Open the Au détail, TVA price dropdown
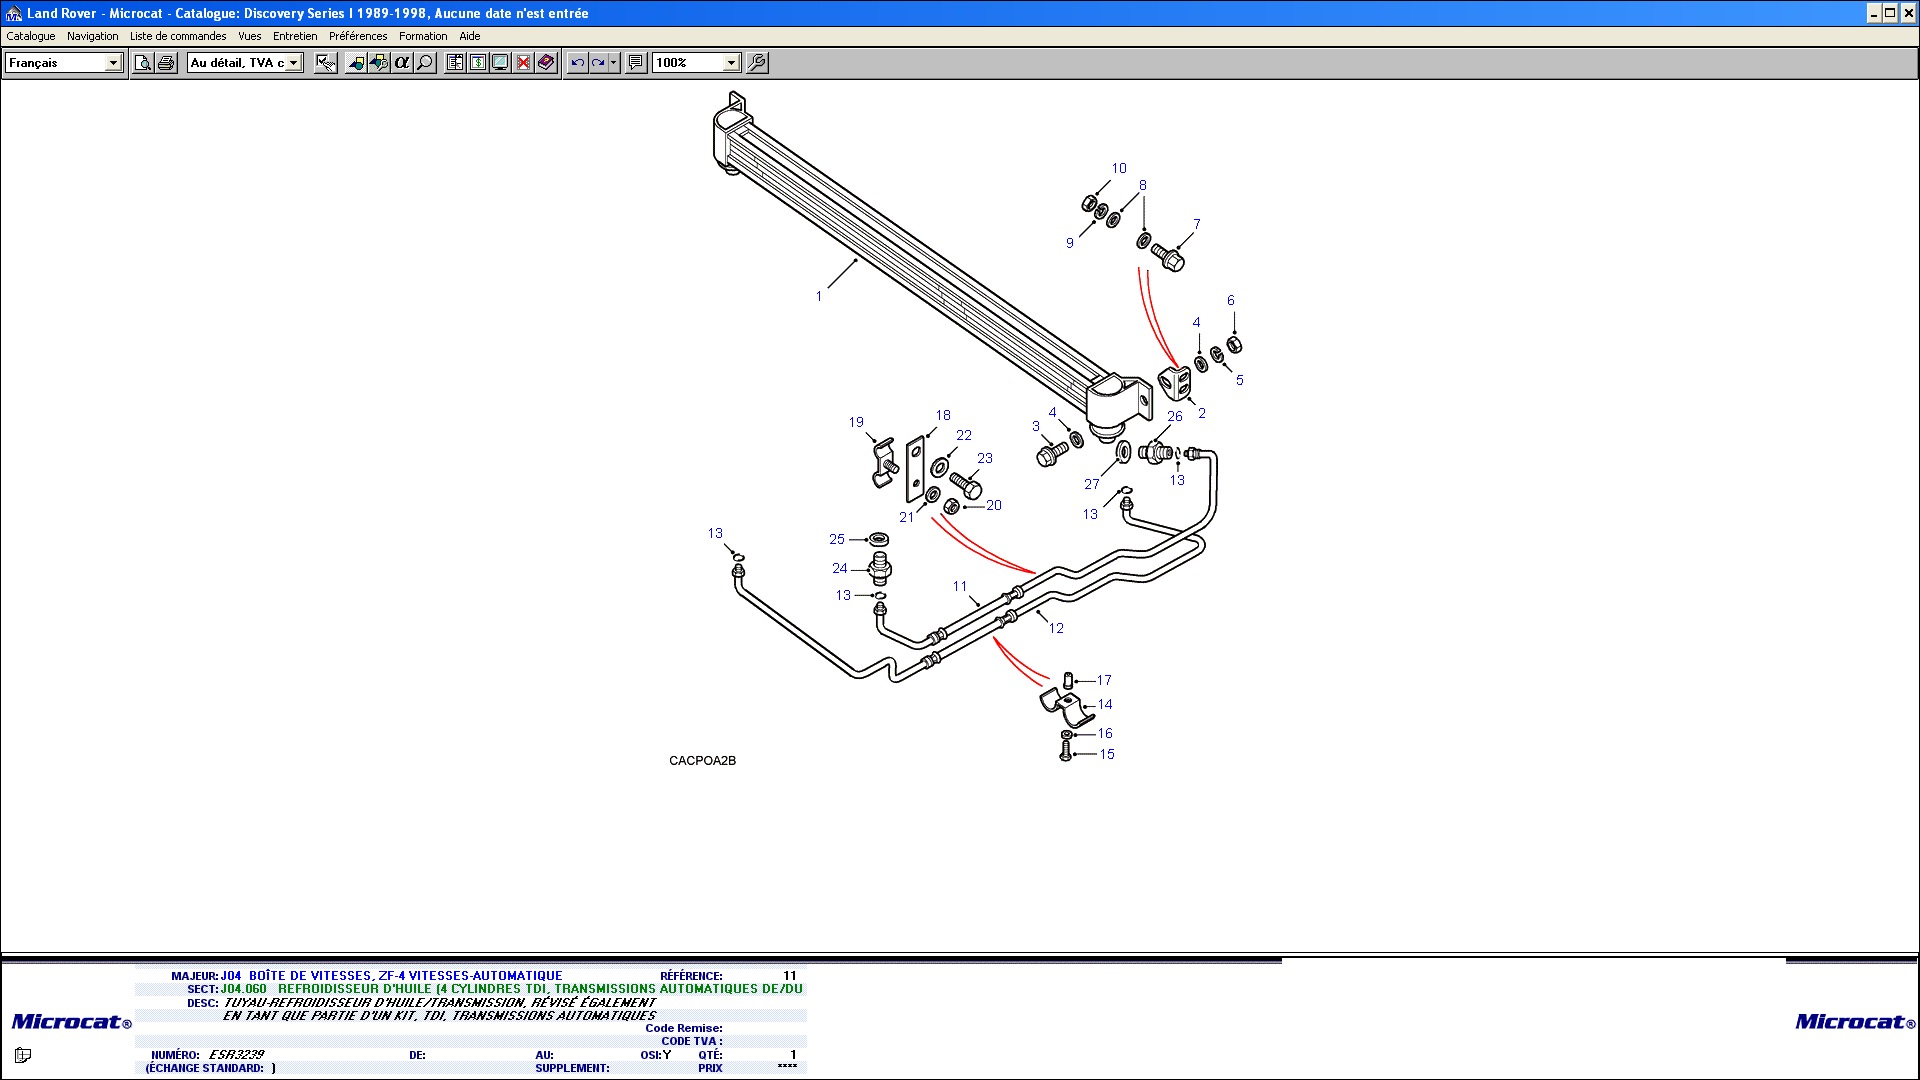The height and width of the screenshot is (1080, 1920). click(293, 63)
